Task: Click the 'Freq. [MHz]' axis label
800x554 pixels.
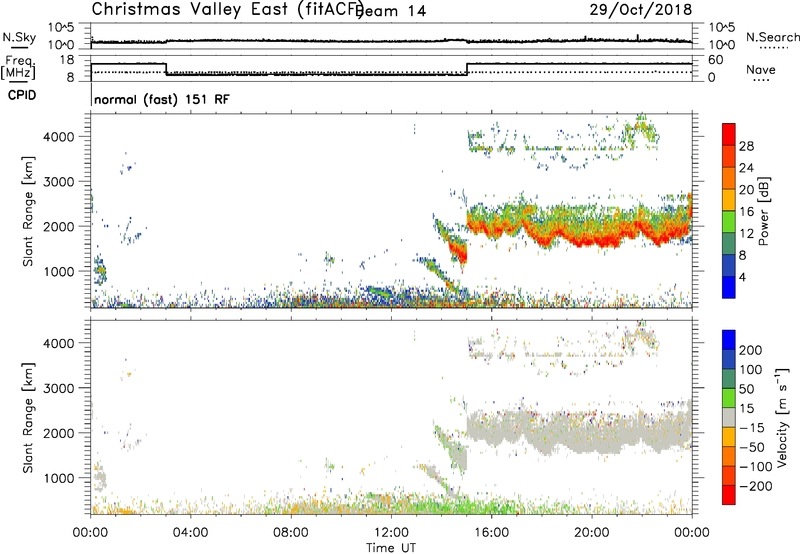Action: (19, 68)
